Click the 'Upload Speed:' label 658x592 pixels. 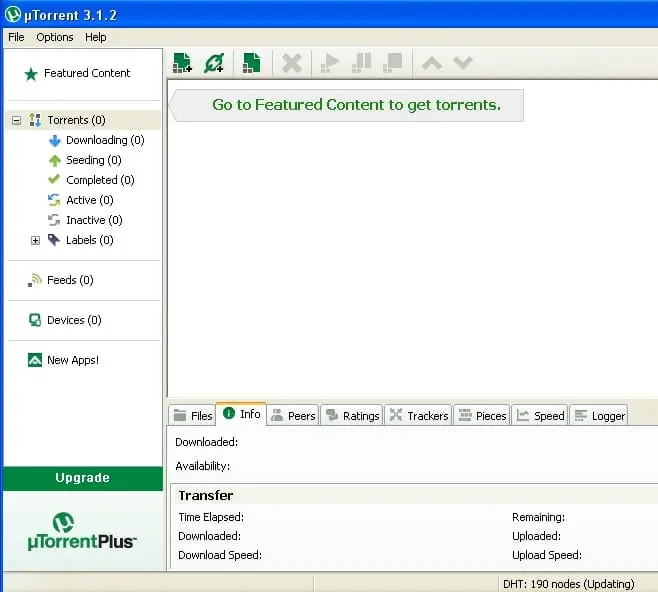tap(547, 555)
